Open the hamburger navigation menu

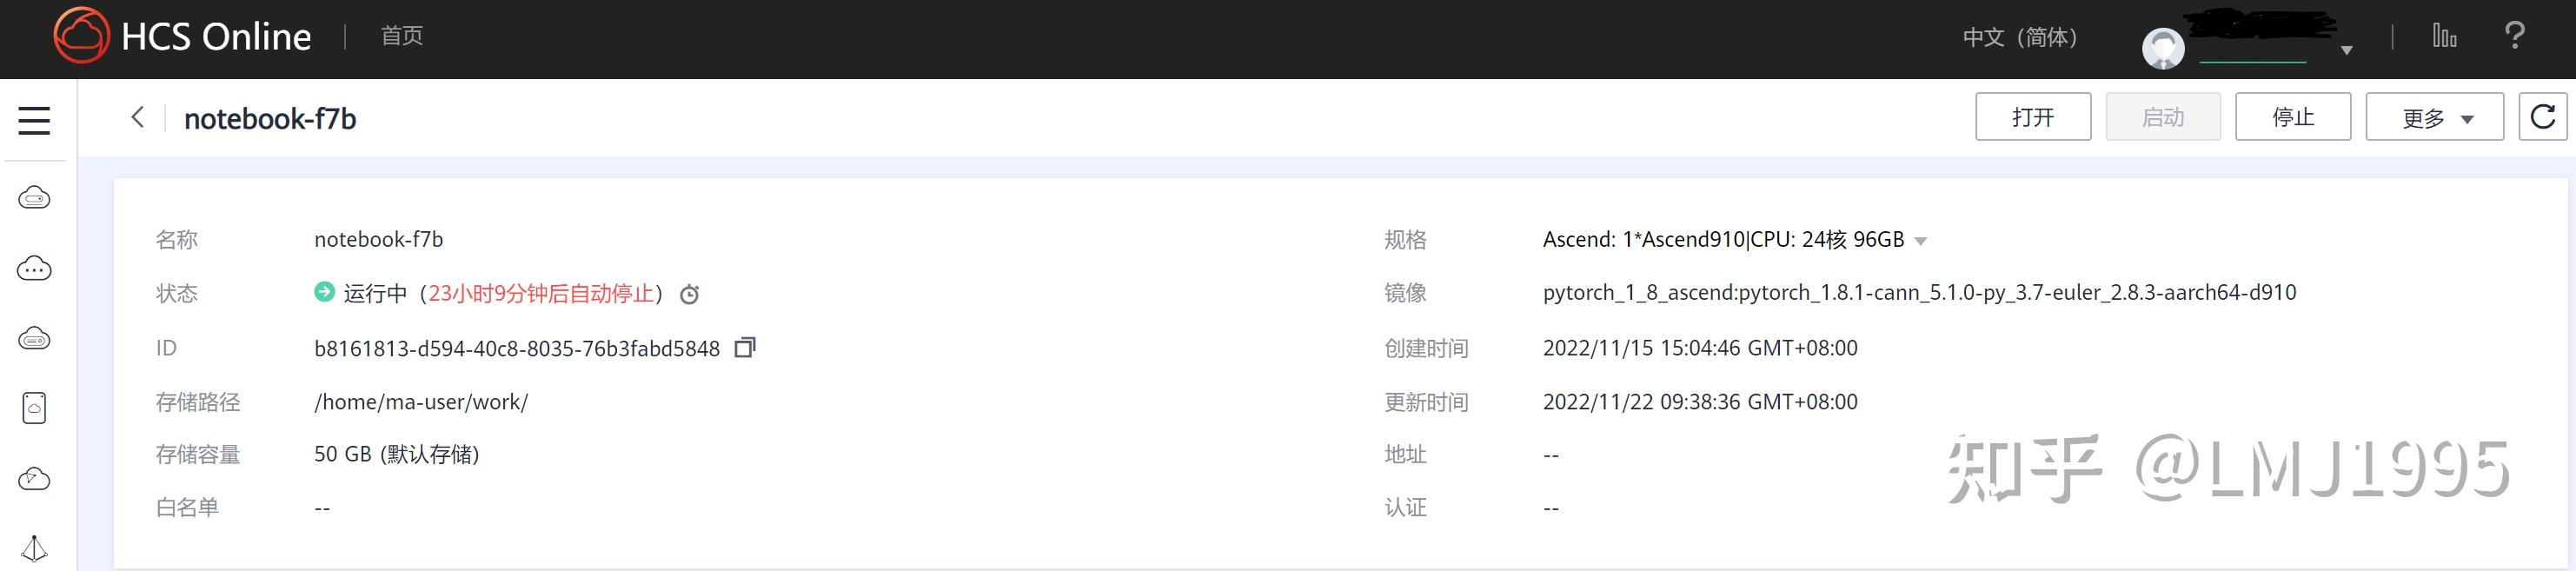point(33,119)
